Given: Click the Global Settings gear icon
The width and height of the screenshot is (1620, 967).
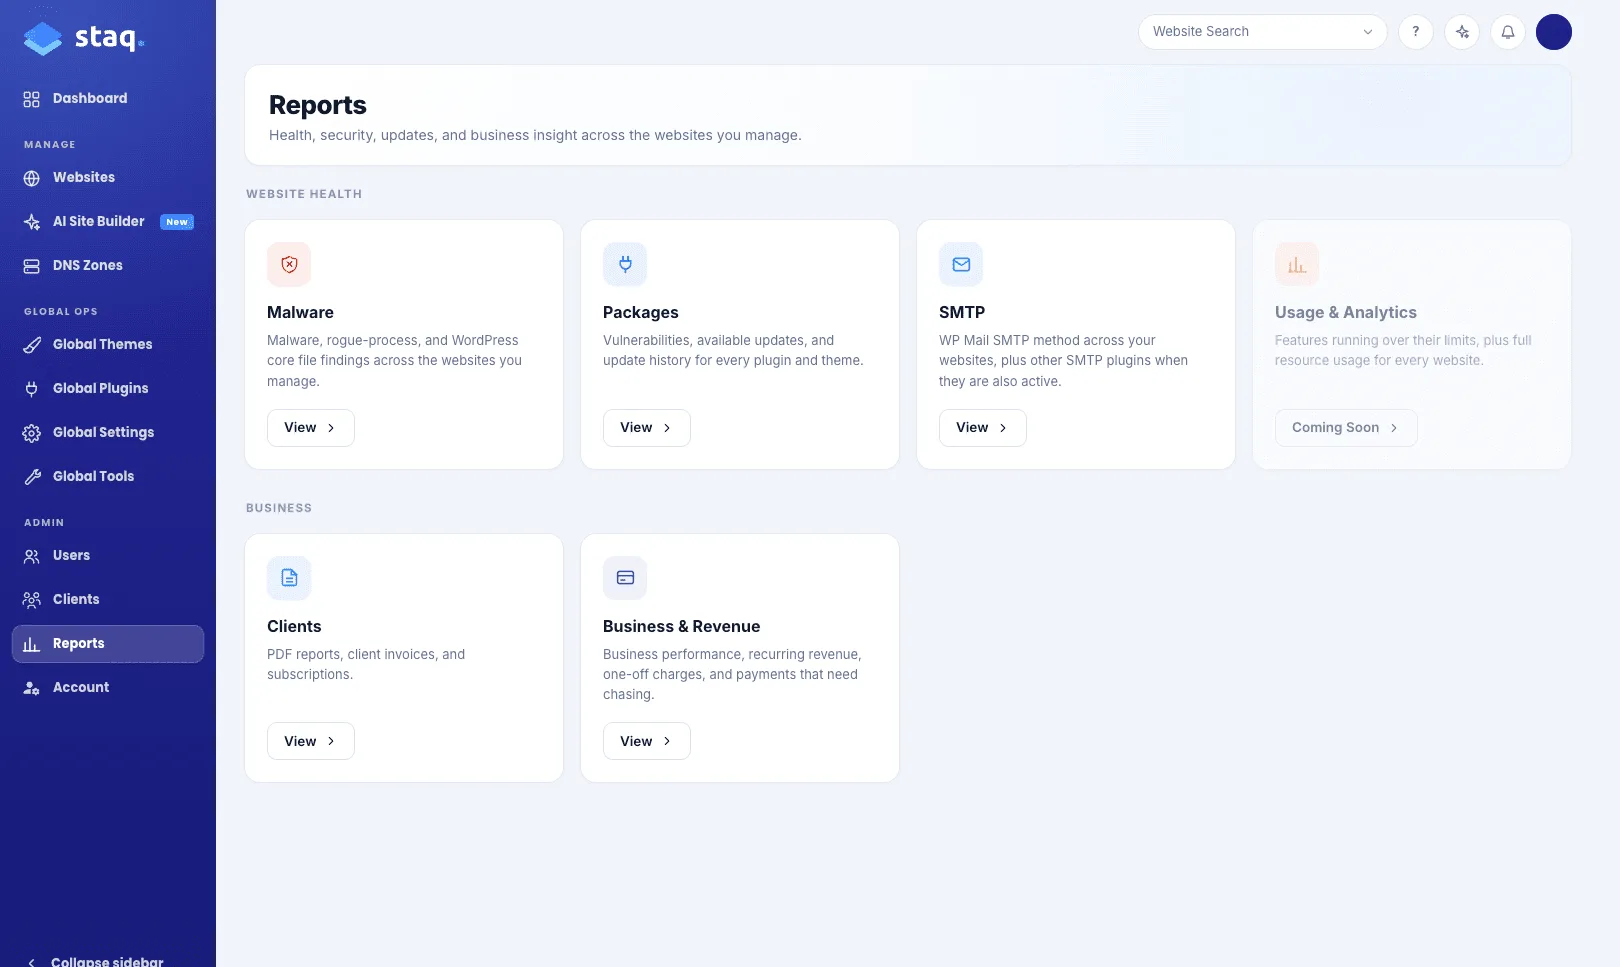Looking at the screenshot, I should click(x=32, y=433).
